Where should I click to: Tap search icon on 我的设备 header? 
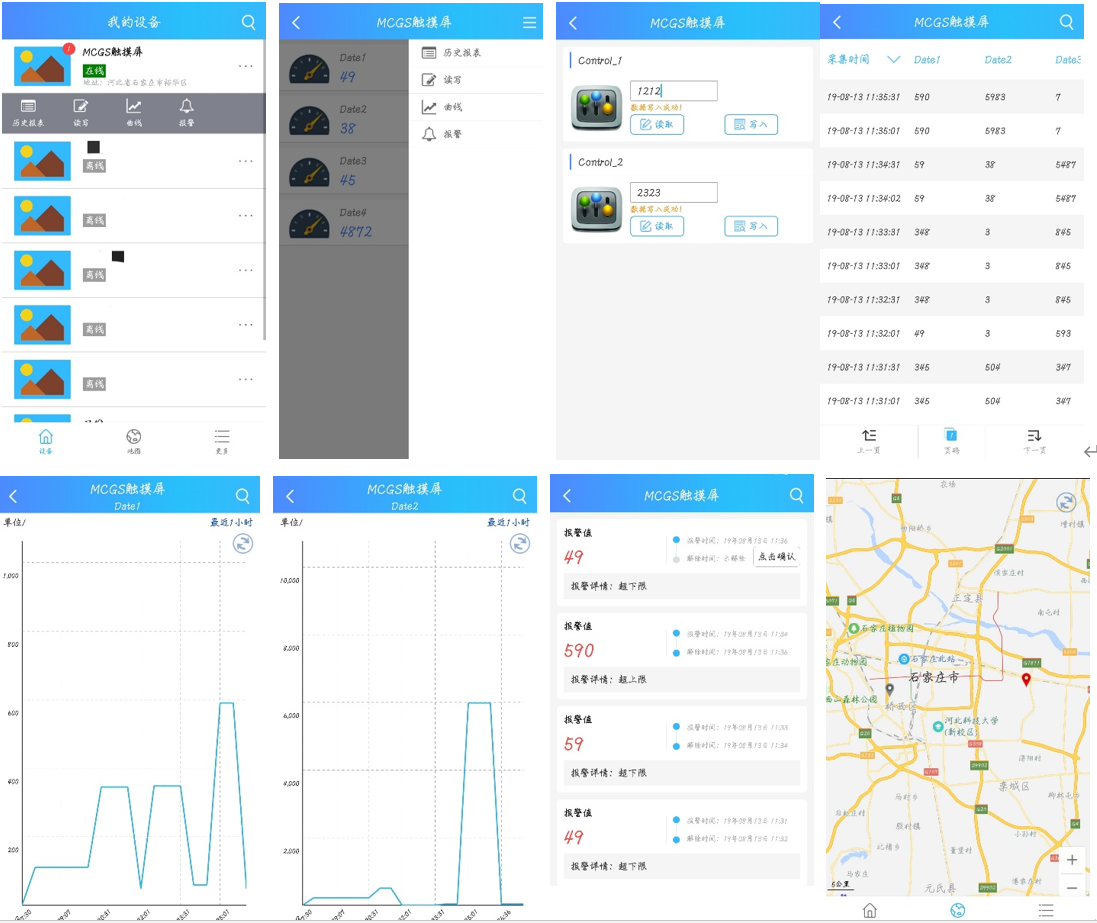(248, 22)
